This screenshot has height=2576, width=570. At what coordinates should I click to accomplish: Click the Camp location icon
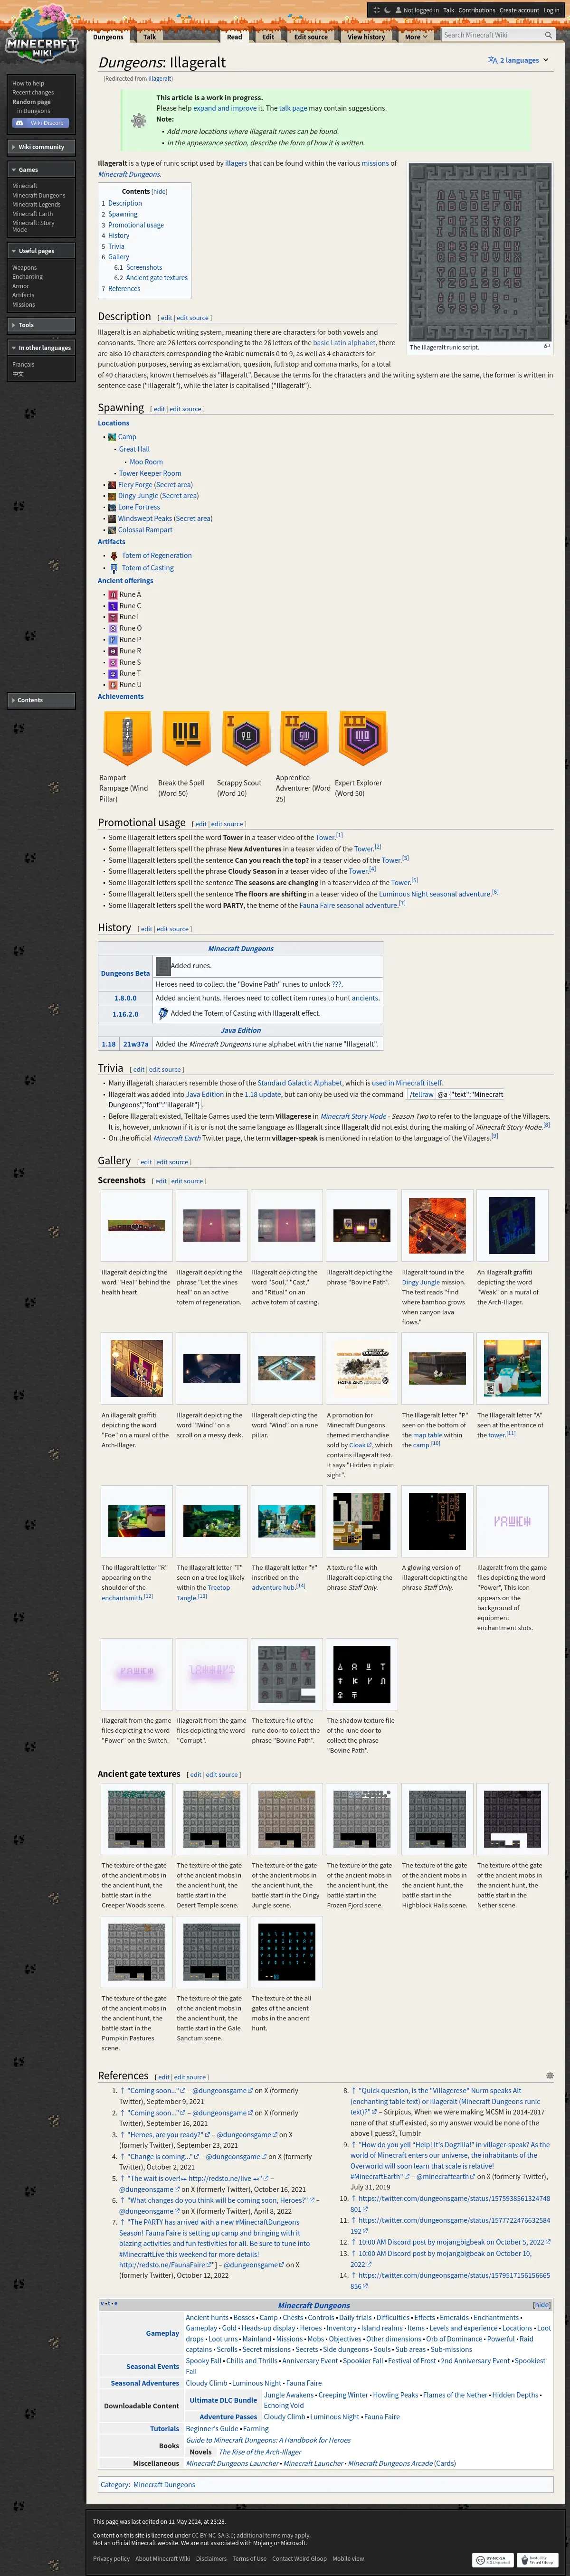point(113,437)
